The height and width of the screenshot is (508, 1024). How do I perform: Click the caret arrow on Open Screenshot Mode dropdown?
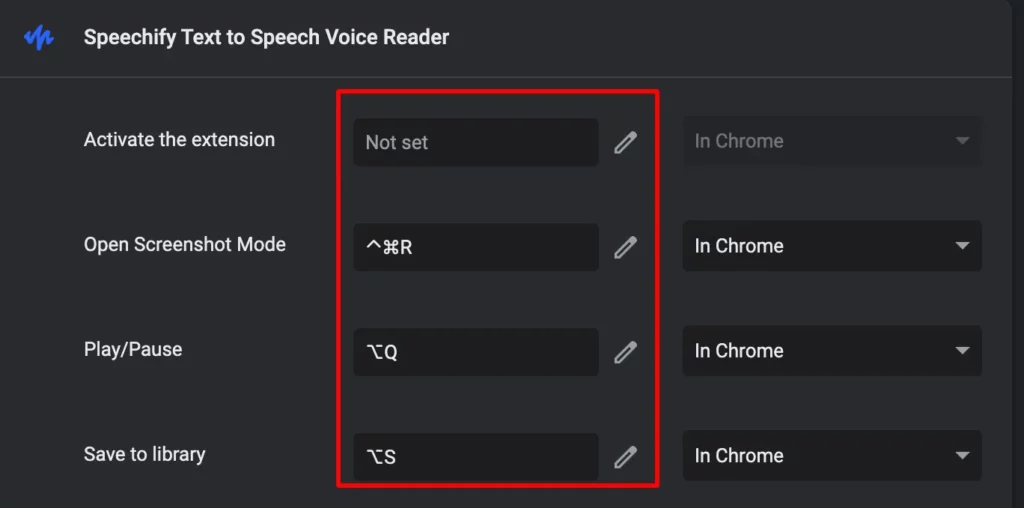(962, 246)
